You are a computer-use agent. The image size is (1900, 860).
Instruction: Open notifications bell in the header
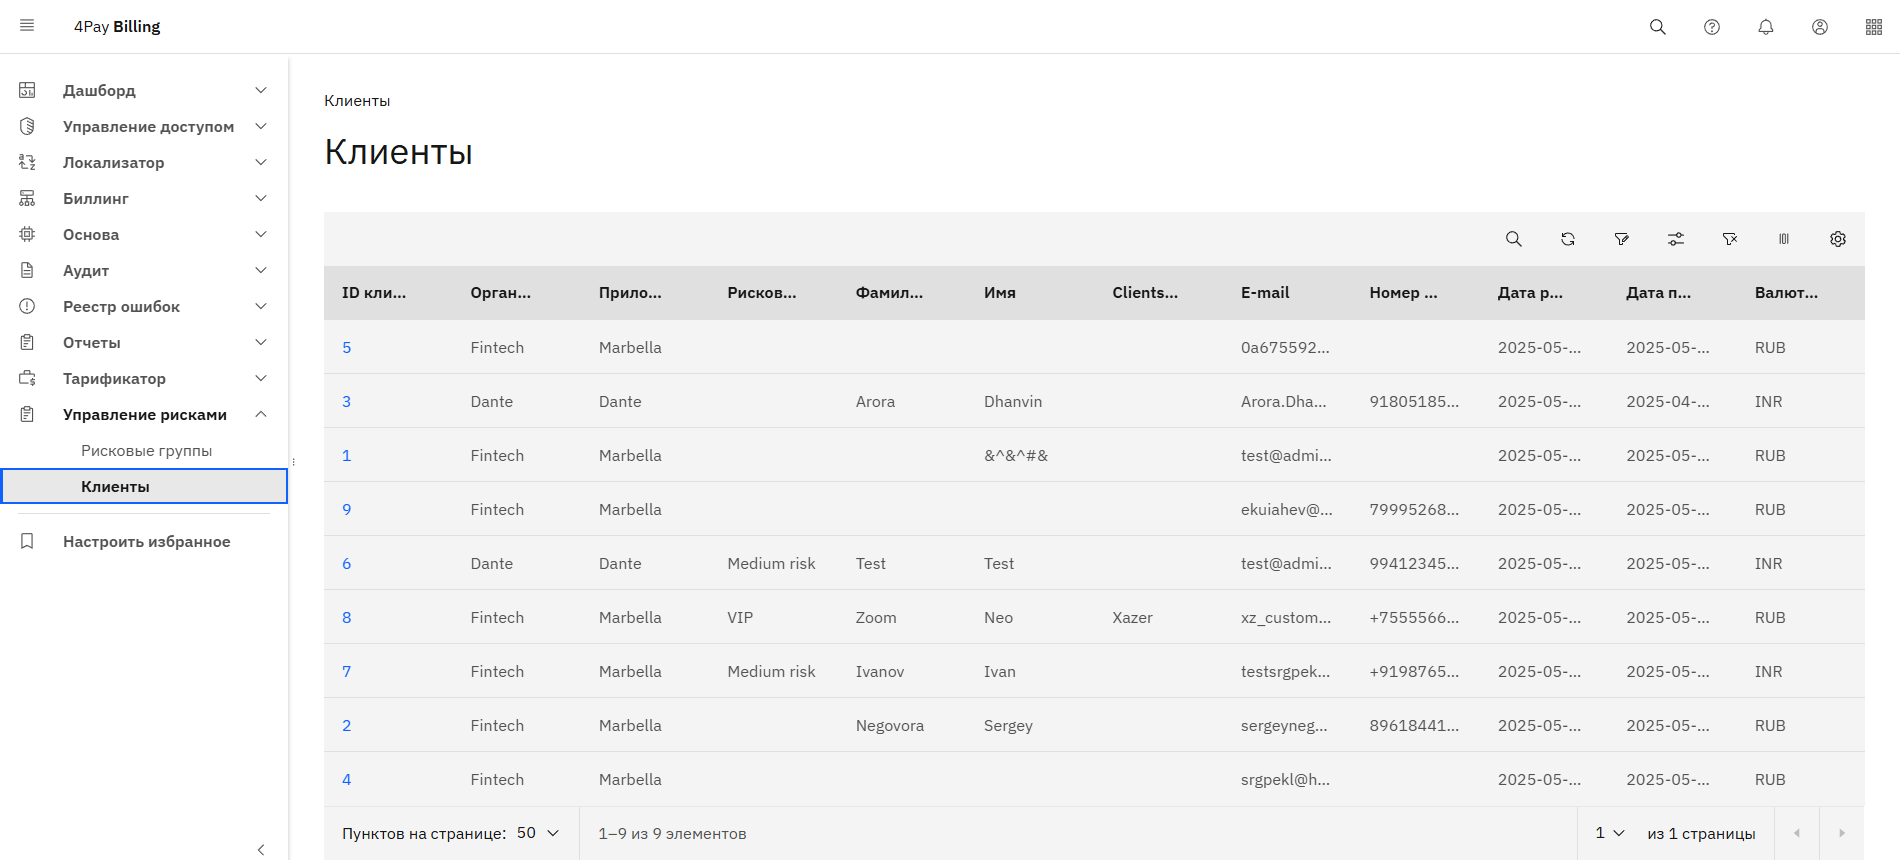point(1765,27)
